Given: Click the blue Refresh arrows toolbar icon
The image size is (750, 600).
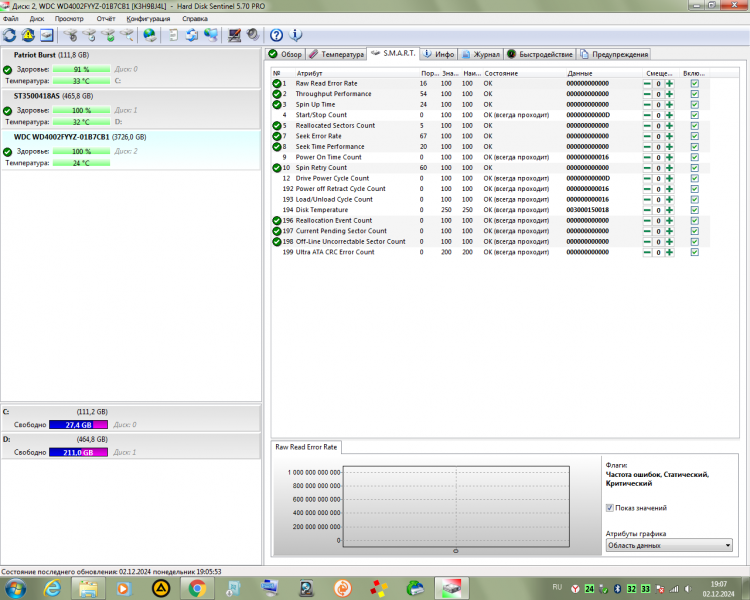Looking at the screenshot, I should pos(10,35).
